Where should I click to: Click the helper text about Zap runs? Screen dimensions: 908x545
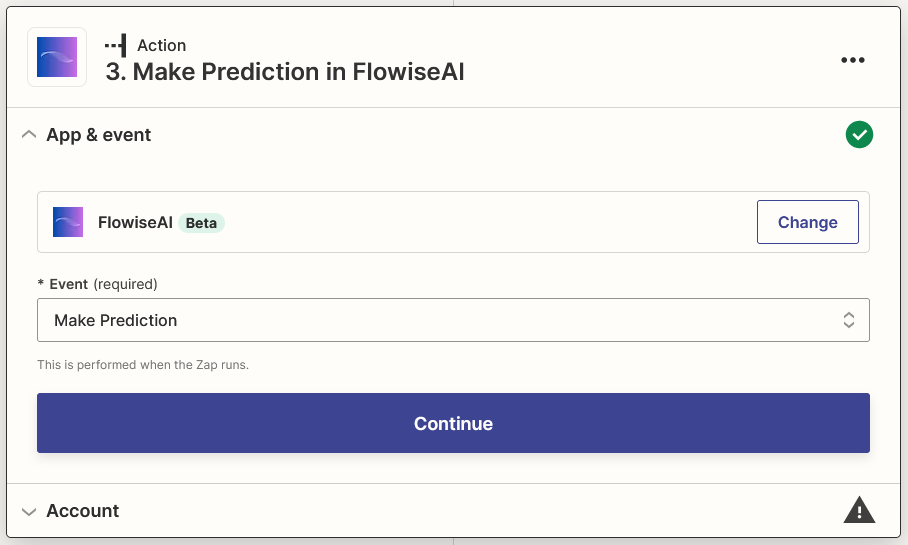coord(143,365)
